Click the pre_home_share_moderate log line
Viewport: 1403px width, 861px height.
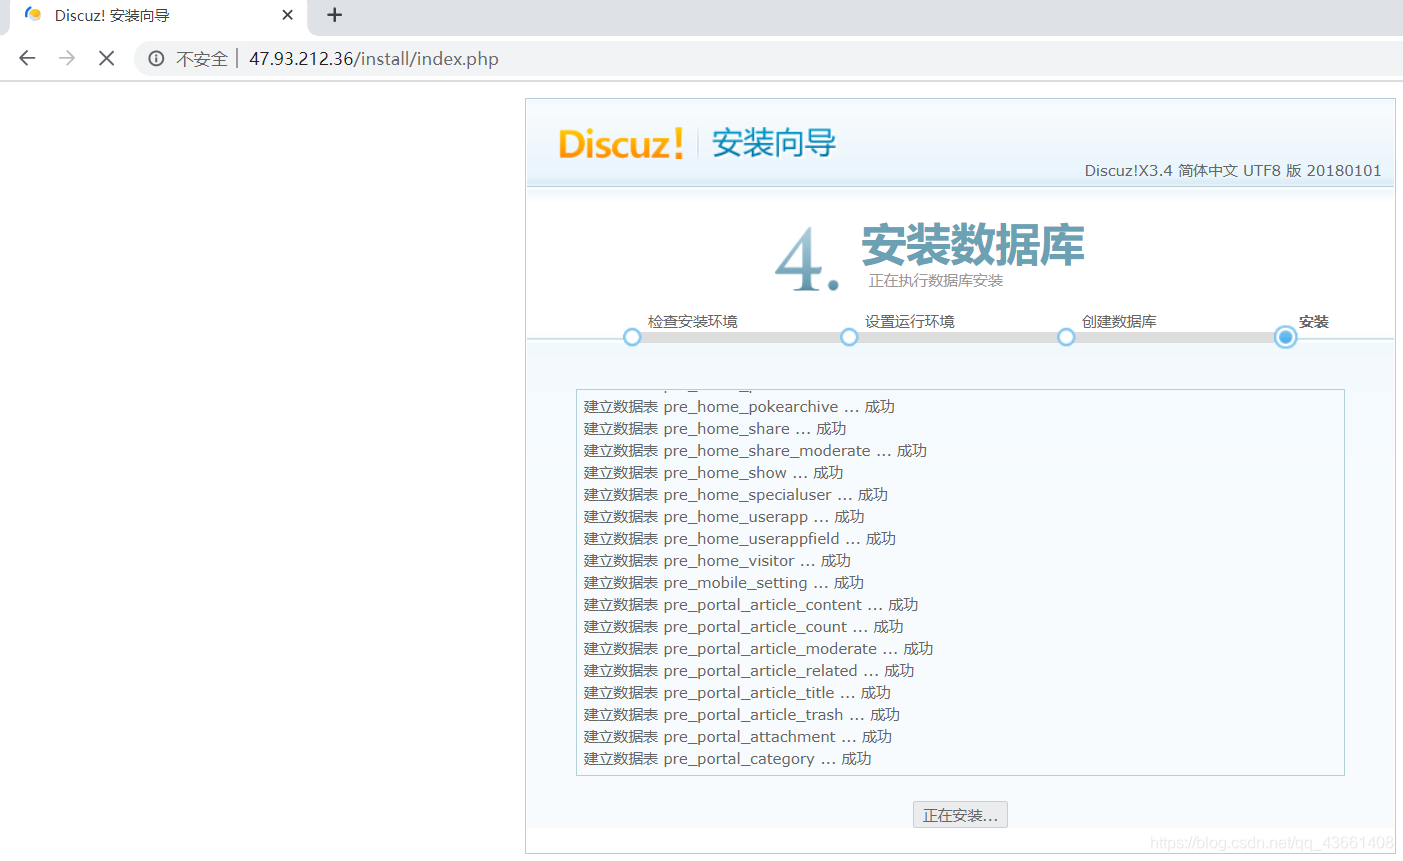click(x=755, y=451)
